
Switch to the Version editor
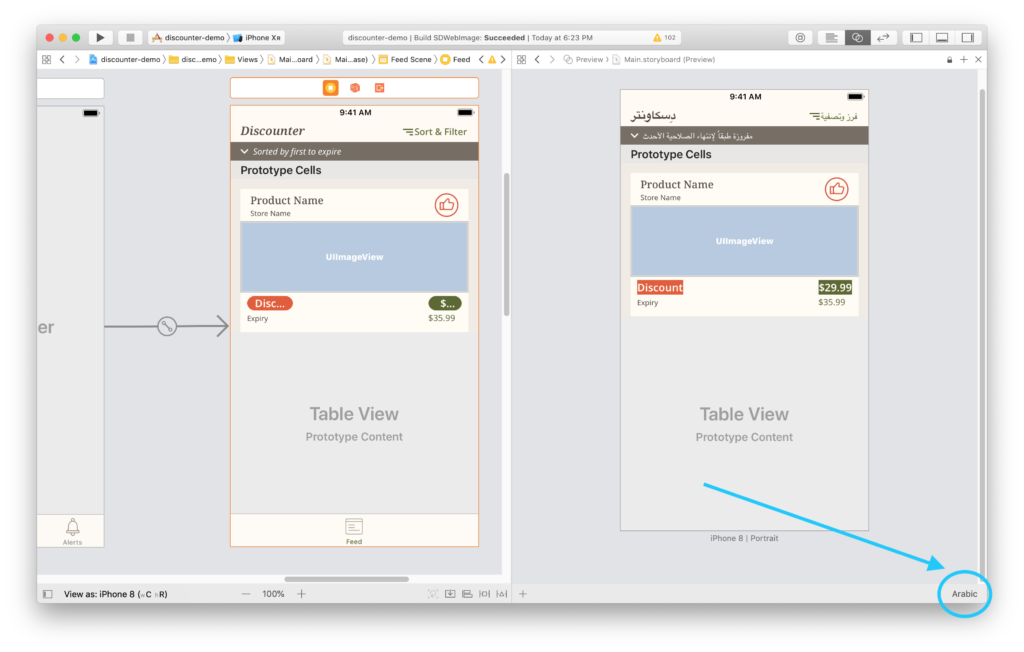pos(882,37)
